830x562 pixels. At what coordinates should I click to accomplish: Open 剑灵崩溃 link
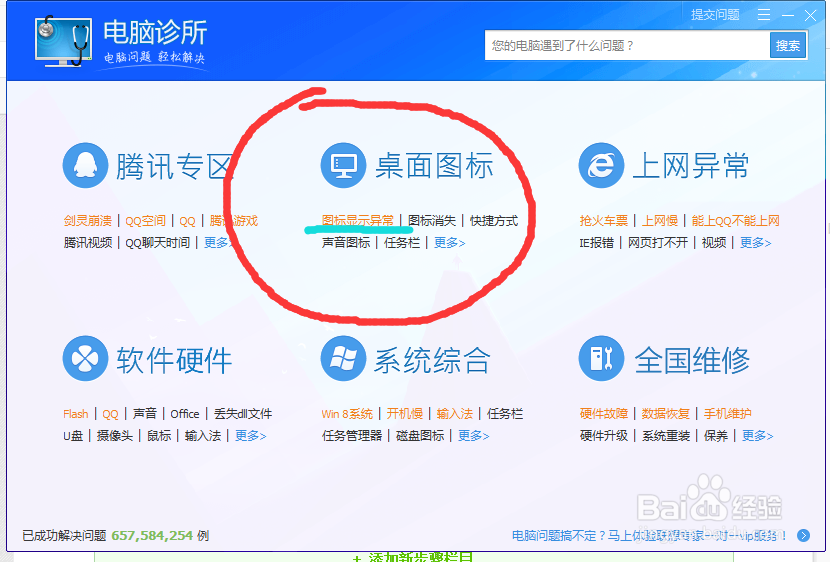[x=88, y=221]
